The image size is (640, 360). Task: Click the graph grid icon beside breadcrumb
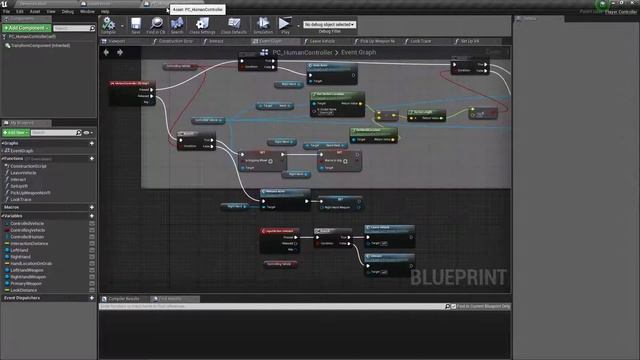pyautogui.click(x=264, y=52)
